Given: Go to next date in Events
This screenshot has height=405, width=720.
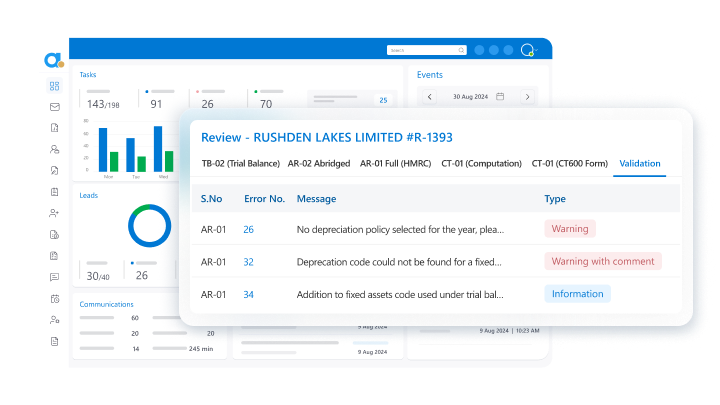Looking at the screenshot, I should click(527, 97).
